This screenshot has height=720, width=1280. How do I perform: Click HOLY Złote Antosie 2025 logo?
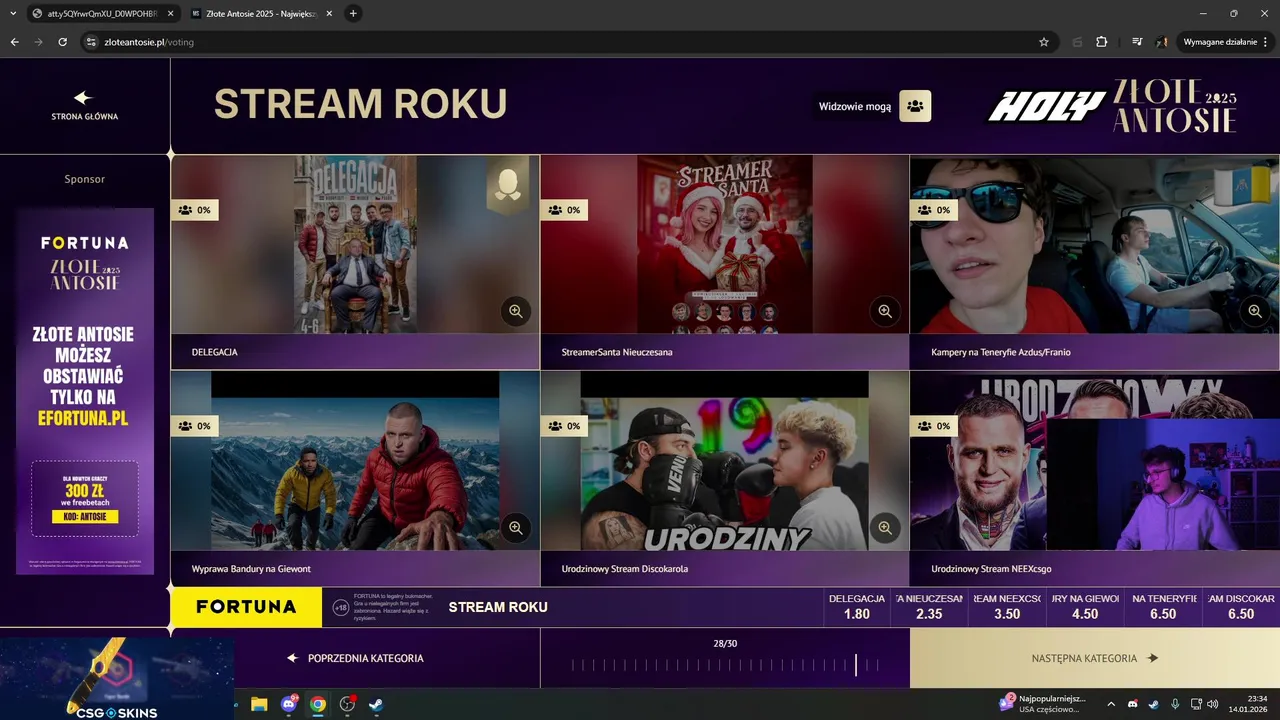(x=1113, y=106)
